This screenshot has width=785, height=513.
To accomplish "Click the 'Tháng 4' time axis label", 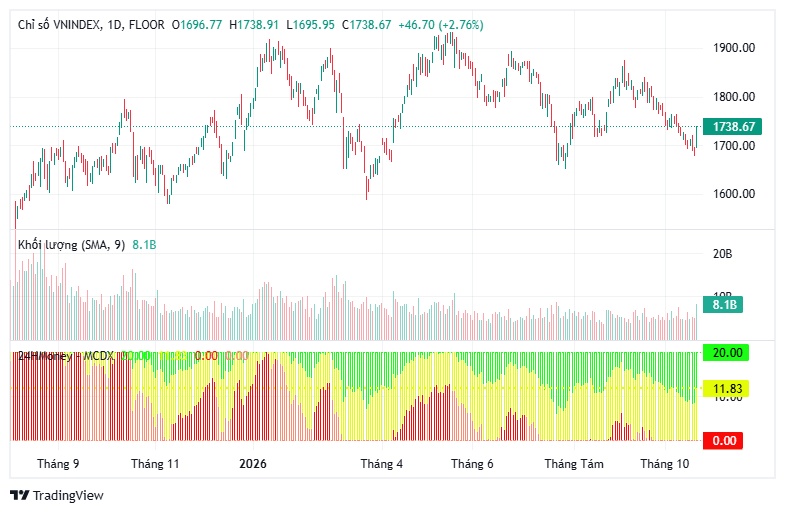I will pos(381,464).
